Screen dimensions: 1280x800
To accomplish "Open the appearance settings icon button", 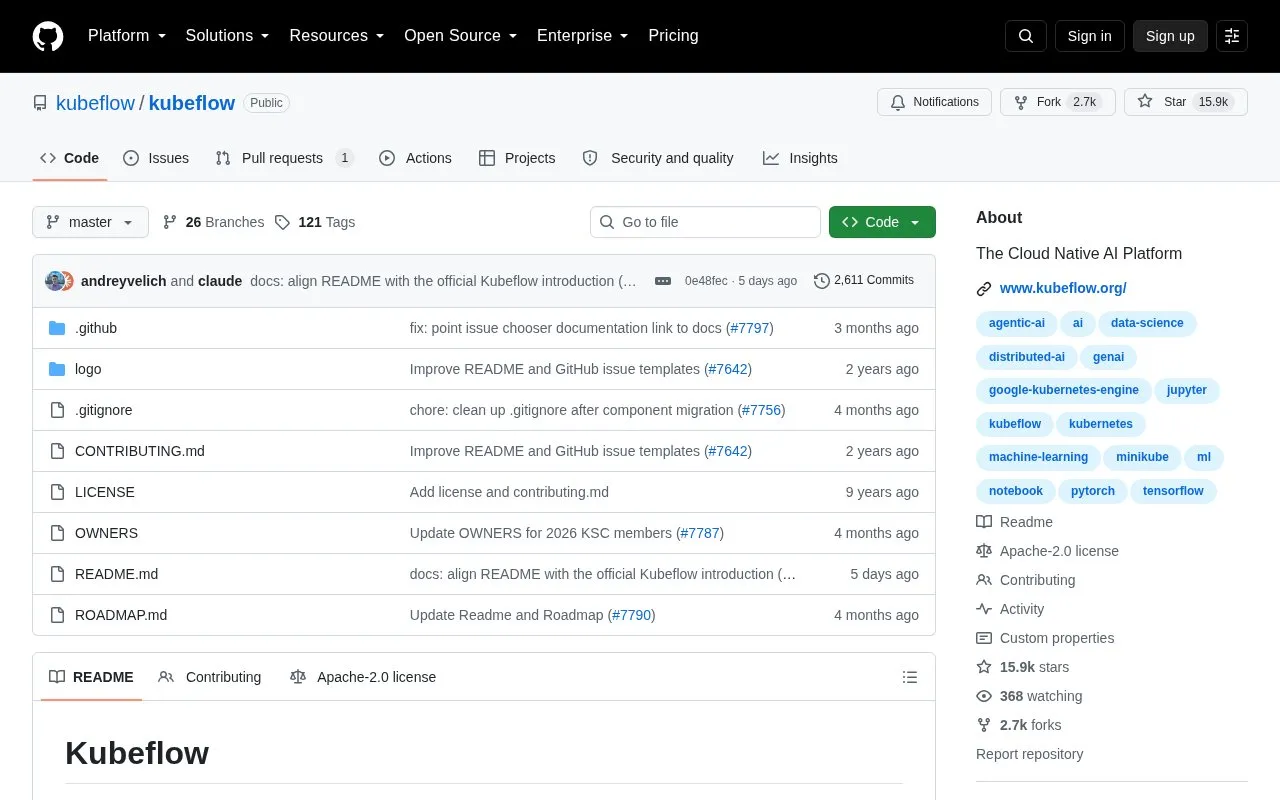I will pos(1232,36).
